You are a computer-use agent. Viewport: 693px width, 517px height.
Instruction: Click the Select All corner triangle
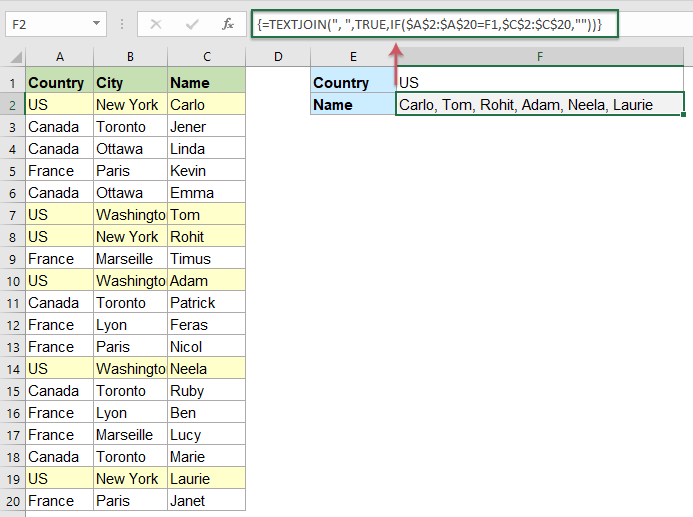(x=16, y=57)
